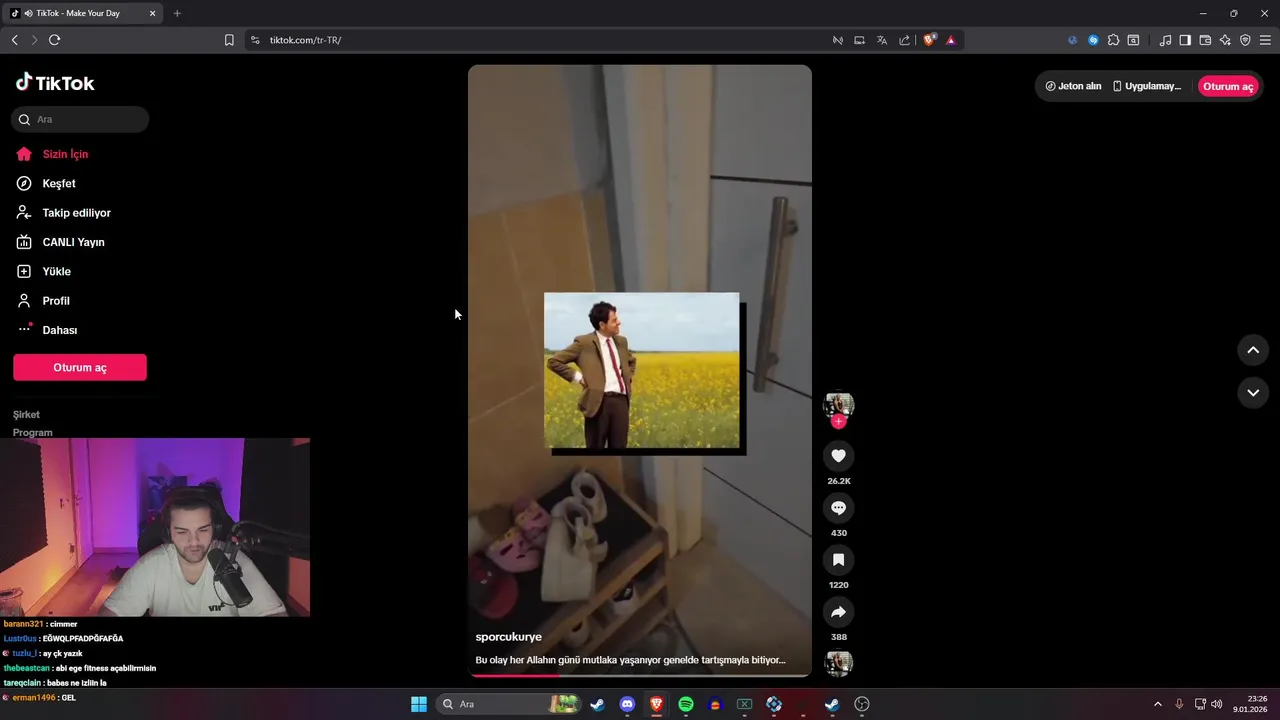Screen dimensions: 1280x720
Task: Toggle the browser sidebar panel
Action: (1185, 40)
